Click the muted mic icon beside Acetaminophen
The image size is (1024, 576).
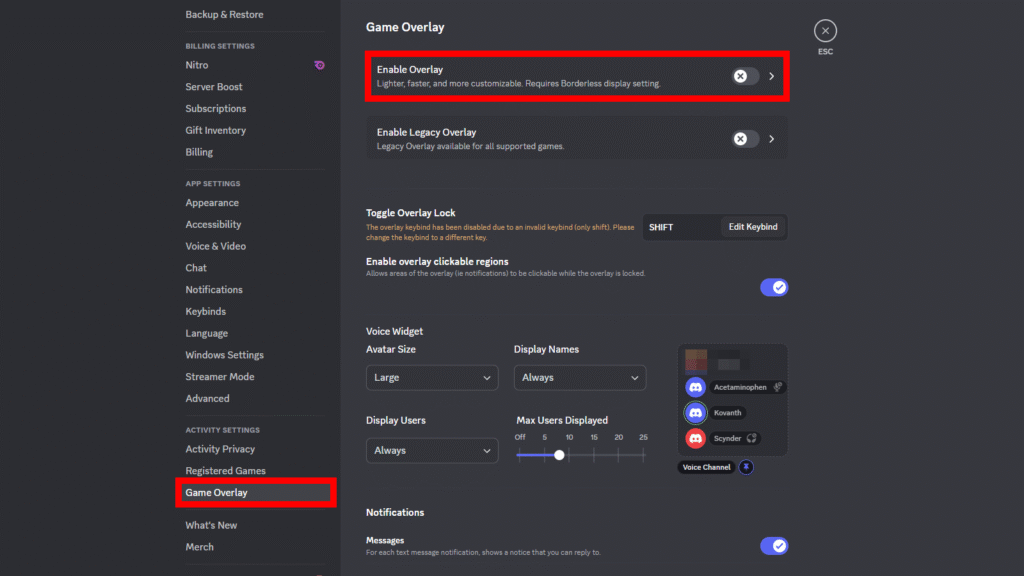pyautogui.click(x=778, y=387)
